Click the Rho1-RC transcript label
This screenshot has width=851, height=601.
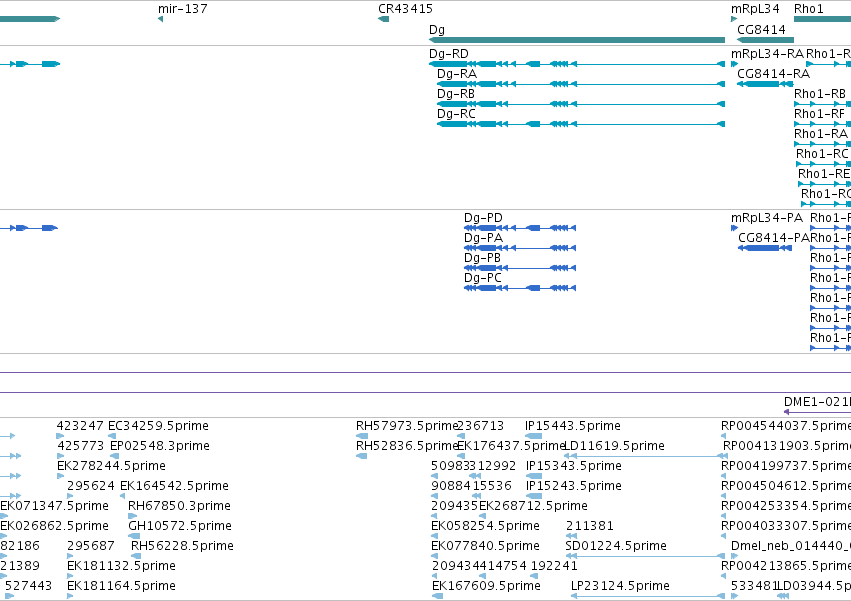point(822,154)
